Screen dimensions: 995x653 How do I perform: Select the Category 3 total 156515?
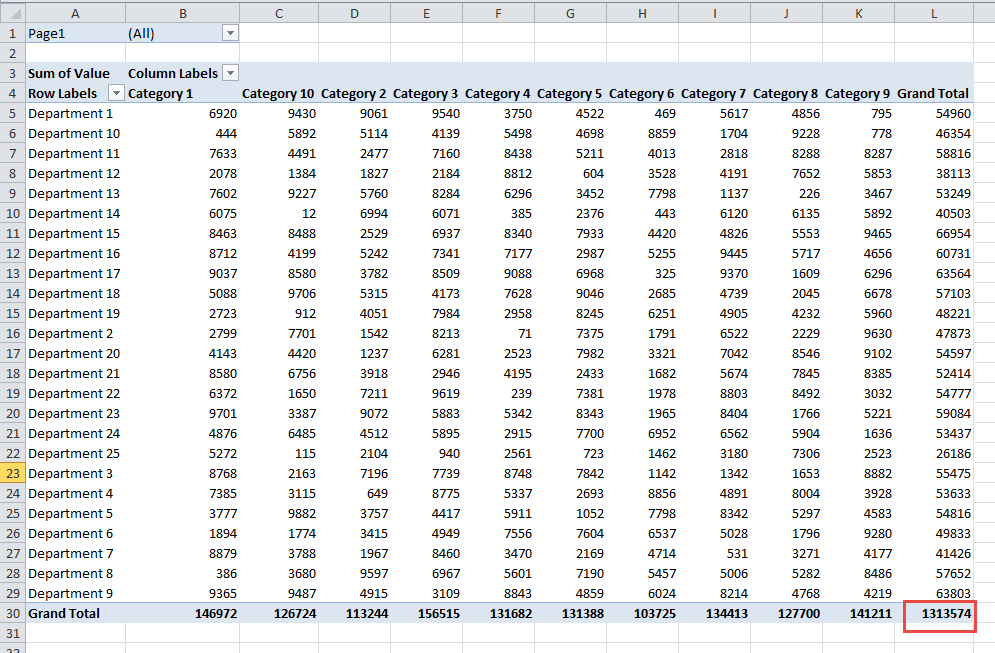[x=426, y=614]
